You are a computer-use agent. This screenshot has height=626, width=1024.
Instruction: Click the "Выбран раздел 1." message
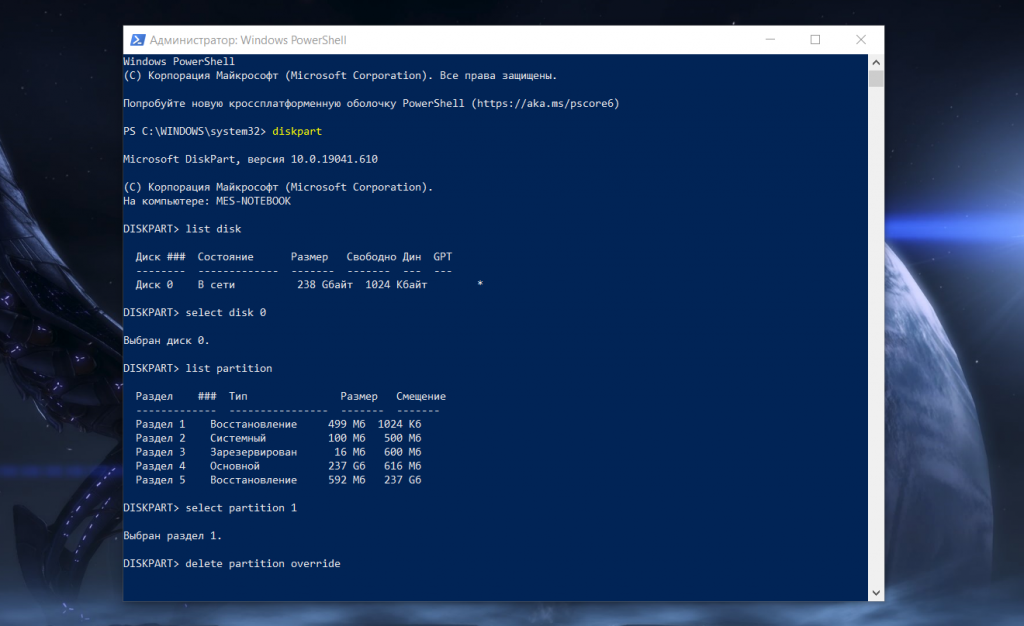172,536
